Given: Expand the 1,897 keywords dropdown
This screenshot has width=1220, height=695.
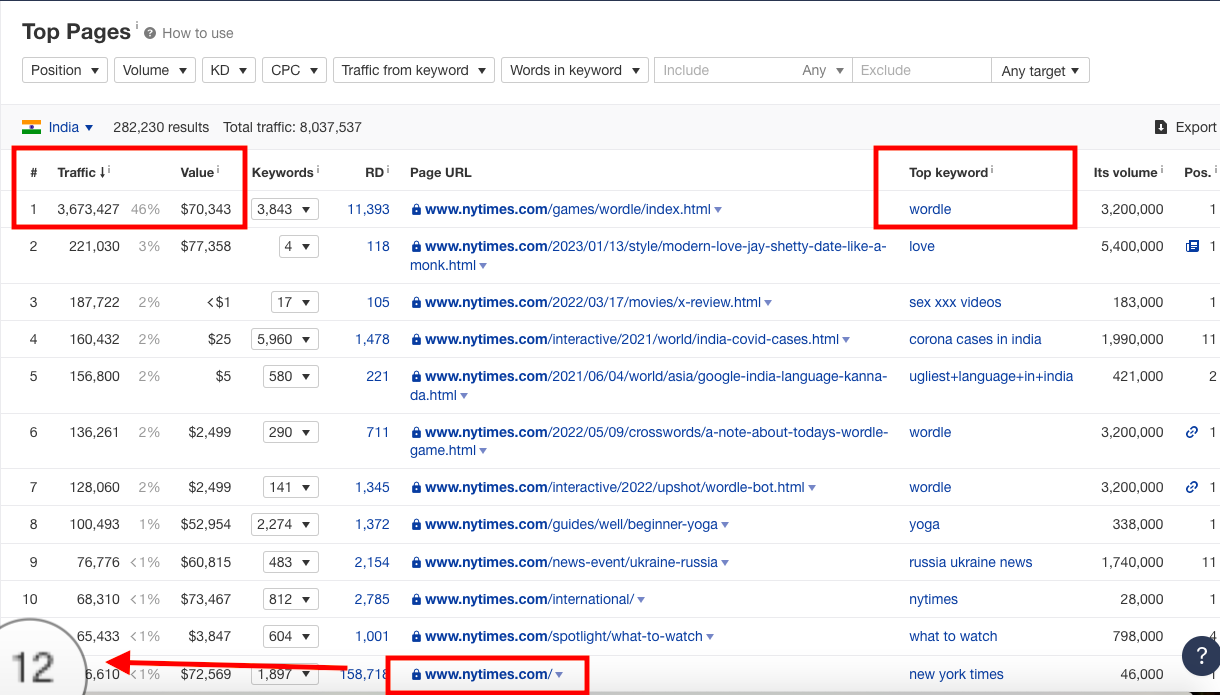Looking at the screenshot, I should click(285, 674).
